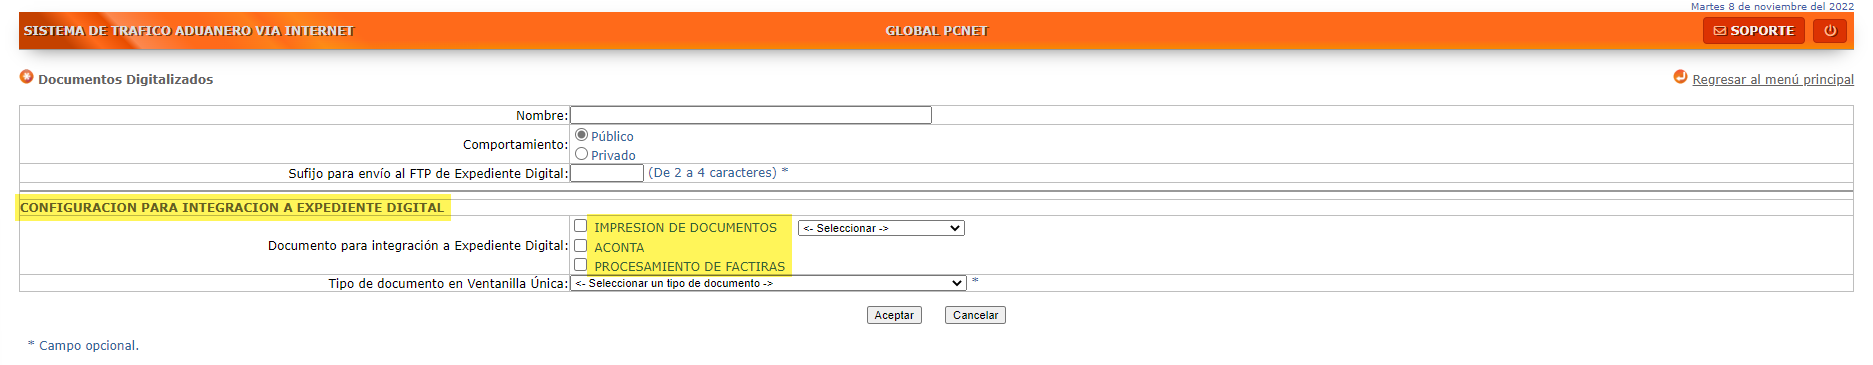Click the date 'Martes 8 de noviembre del 2022'
1873x365 pixels.
(x=1772, y=6)
